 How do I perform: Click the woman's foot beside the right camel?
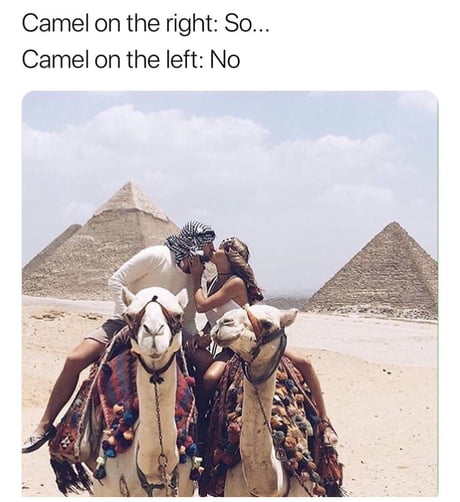[x=328, y=433]
